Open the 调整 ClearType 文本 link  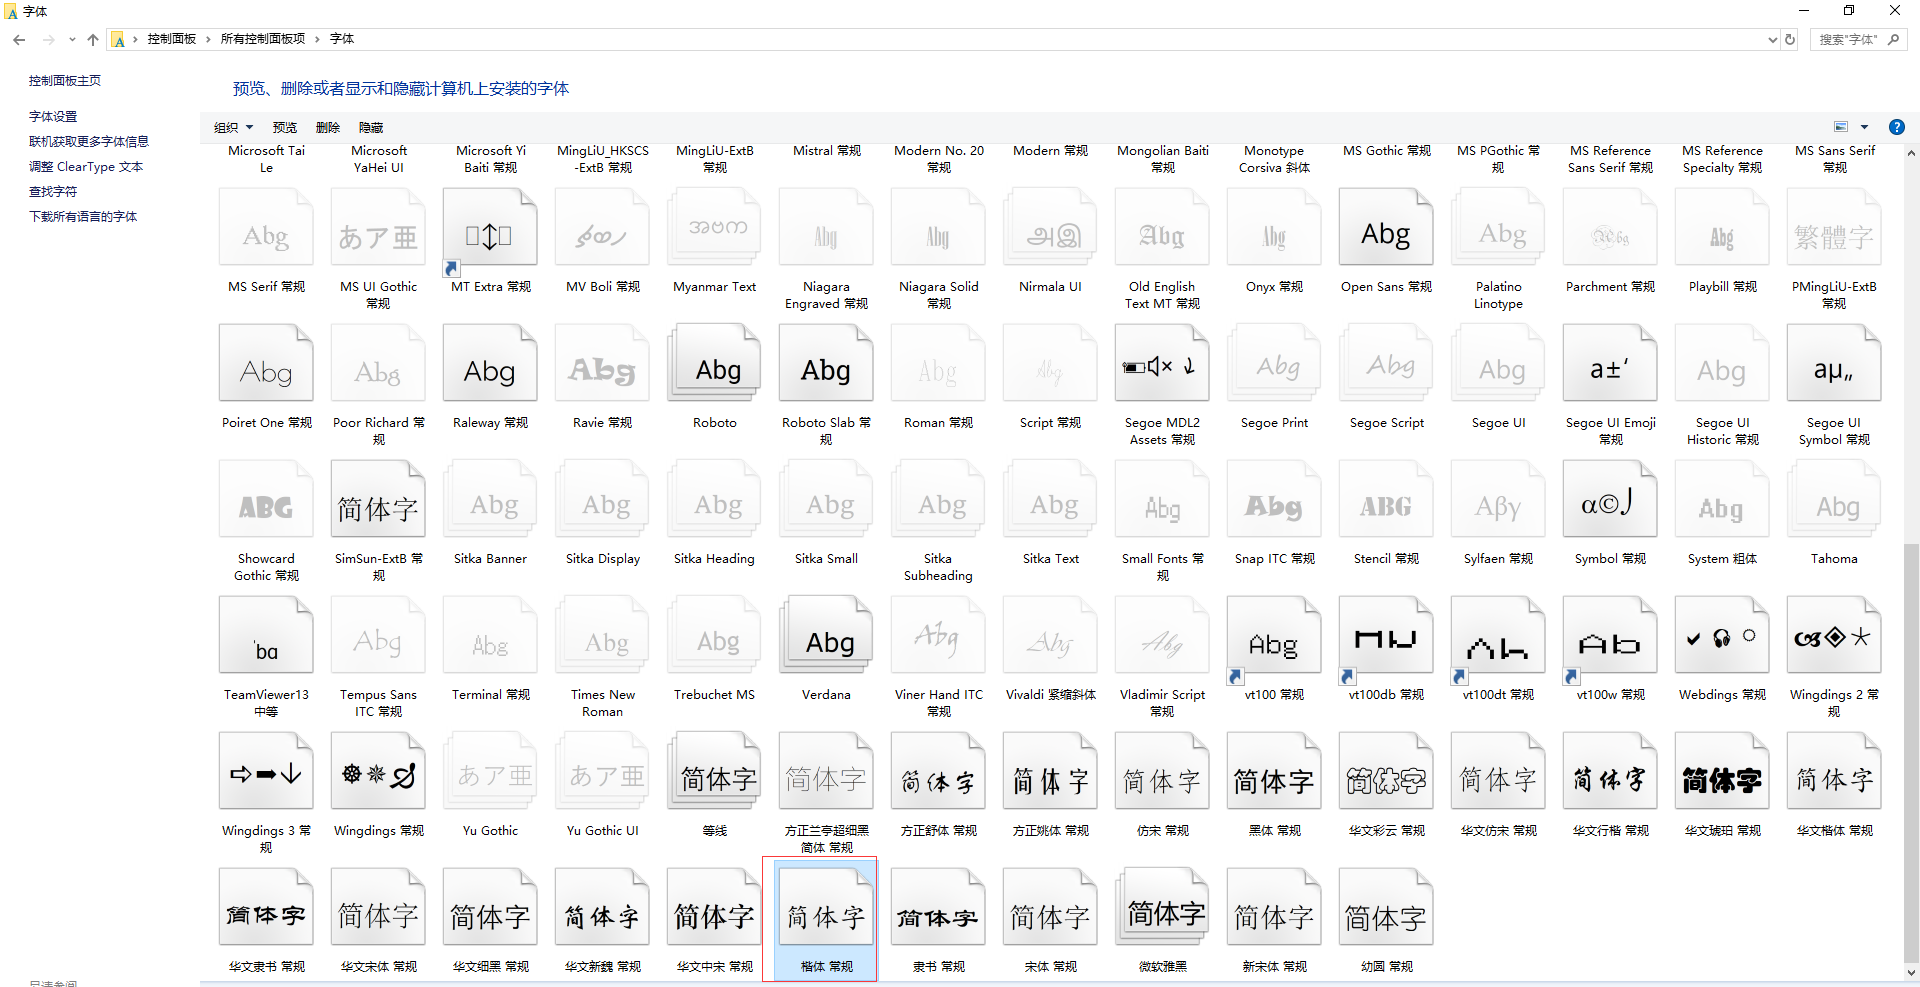(x=86, y=167)
